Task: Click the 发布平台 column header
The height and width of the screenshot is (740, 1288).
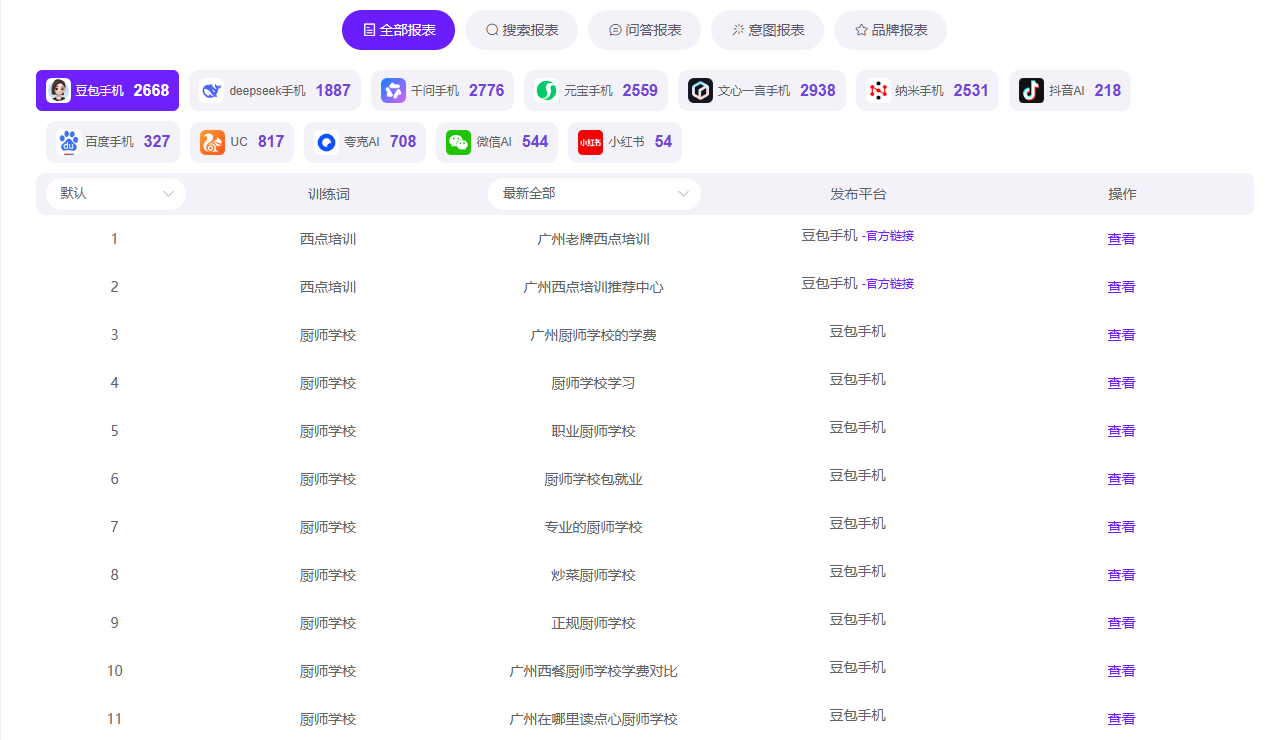Action: 858,194
